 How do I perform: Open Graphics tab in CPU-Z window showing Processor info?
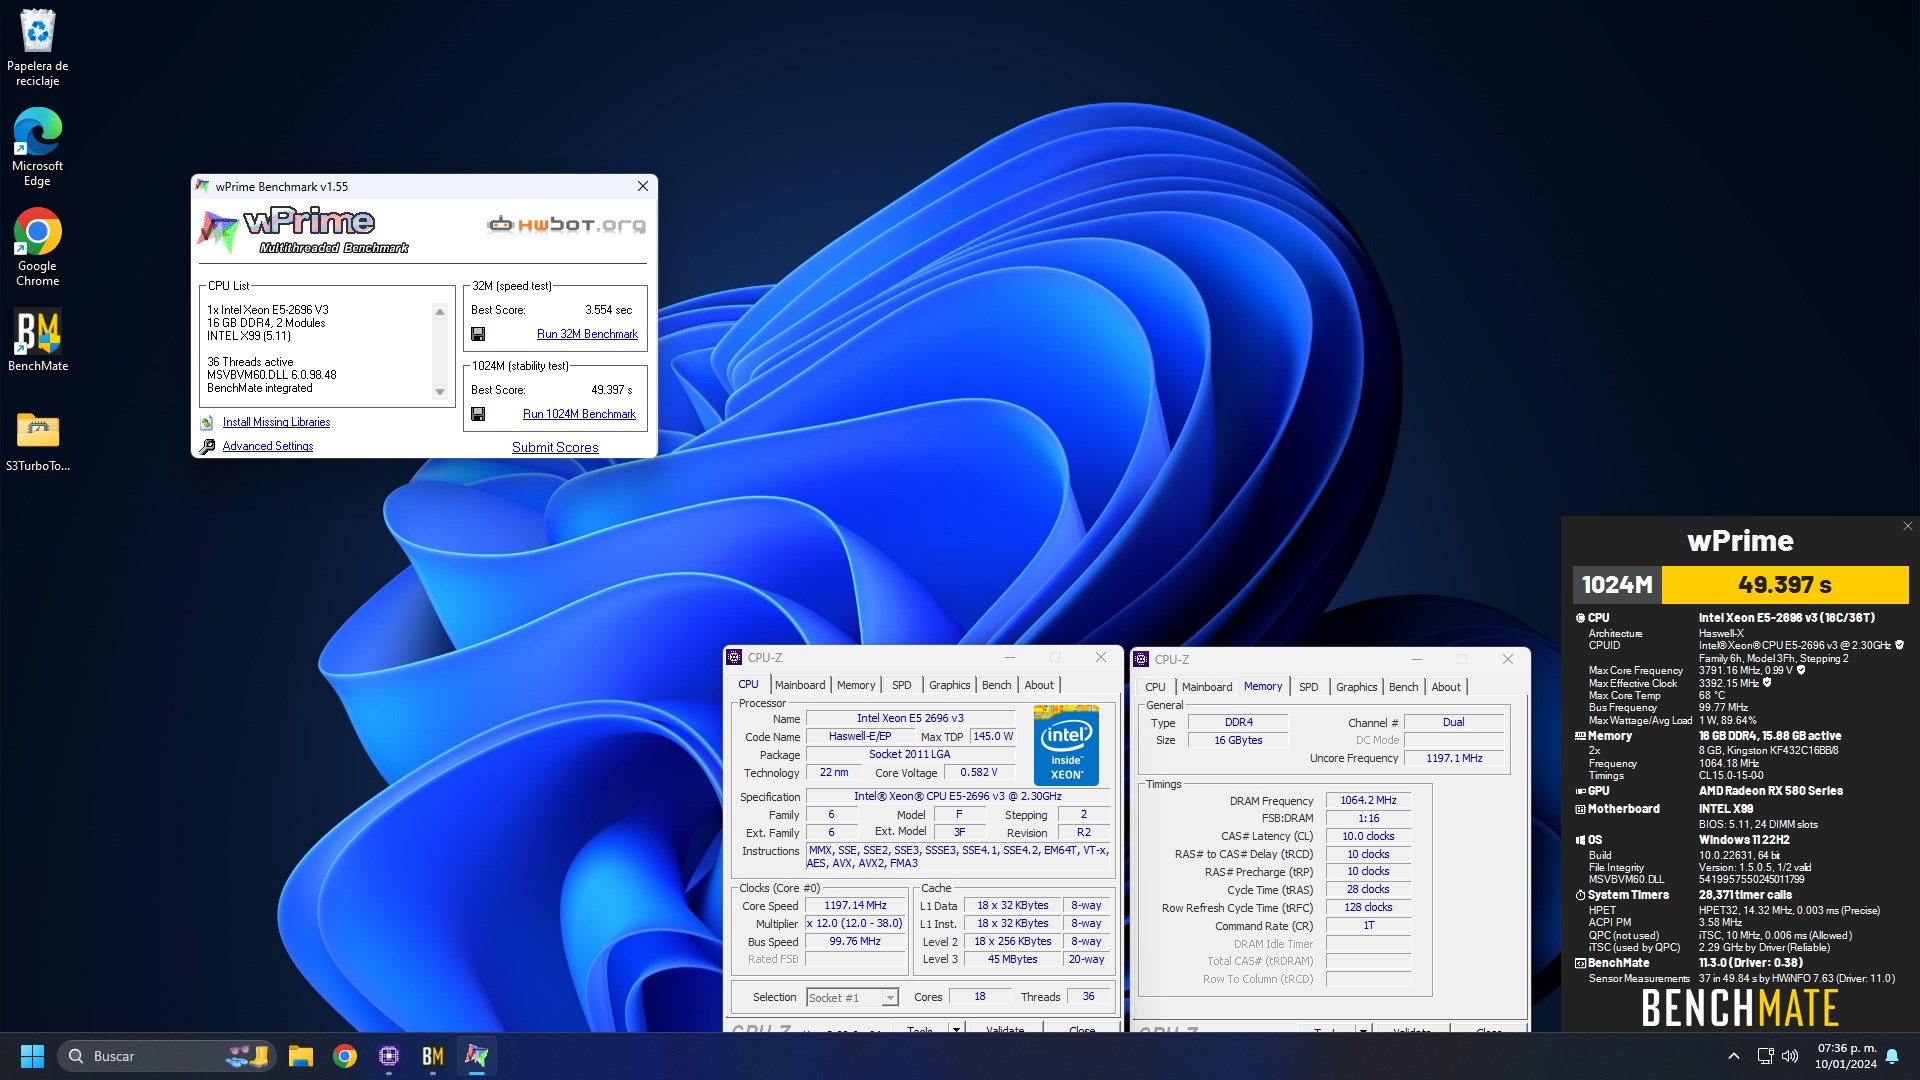click(x=950, y=685)
